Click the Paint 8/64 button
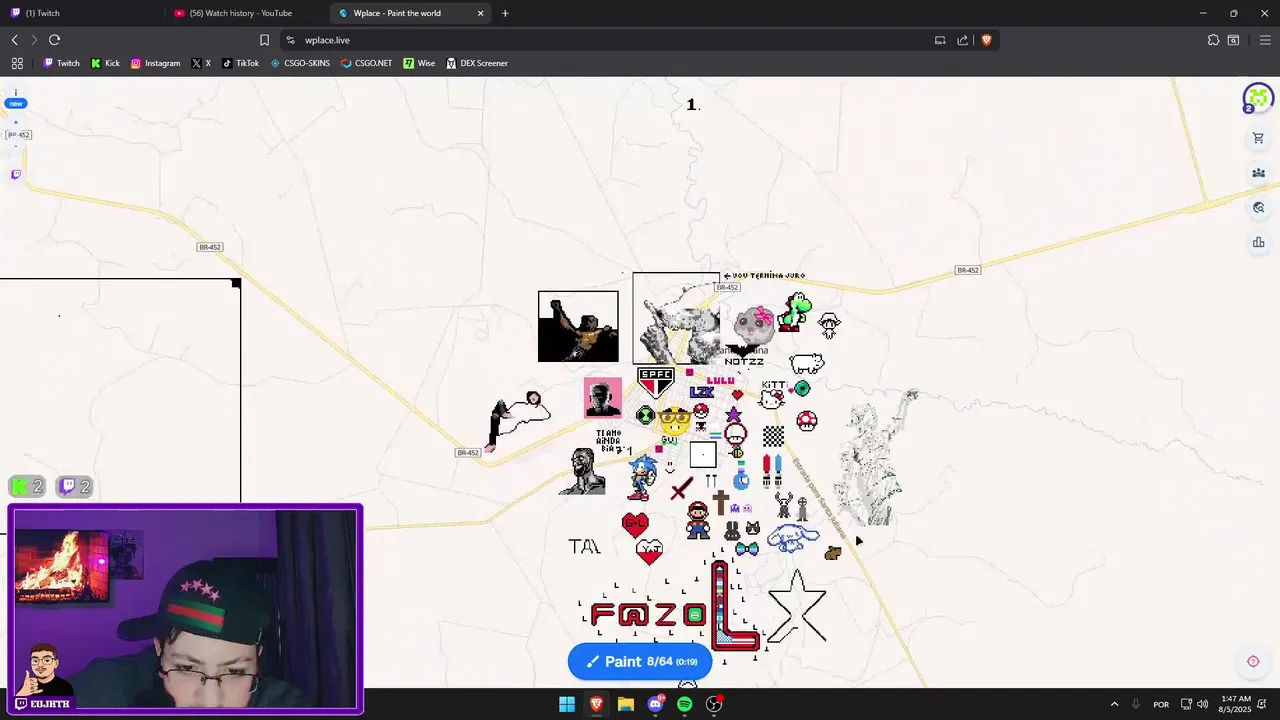 tap(640, 661)
